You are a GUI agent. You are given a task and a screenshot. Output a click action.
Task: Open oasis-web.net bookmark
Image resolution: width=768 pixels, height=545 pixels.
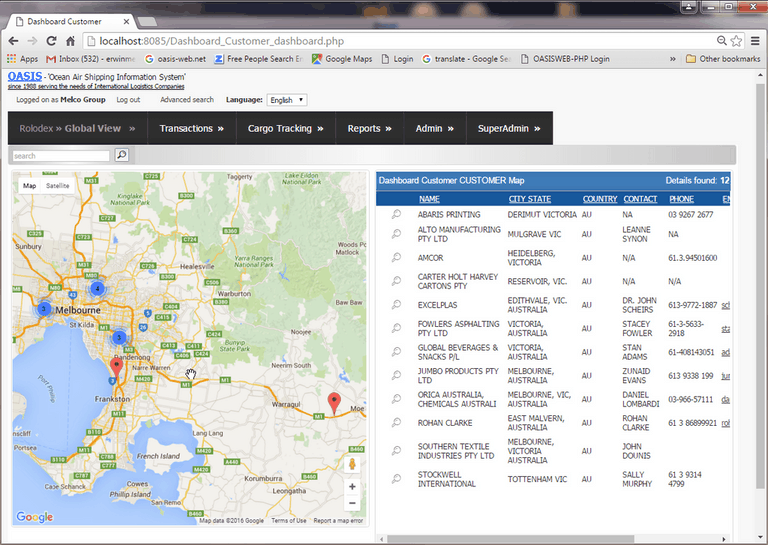click(x=175, y=59)
